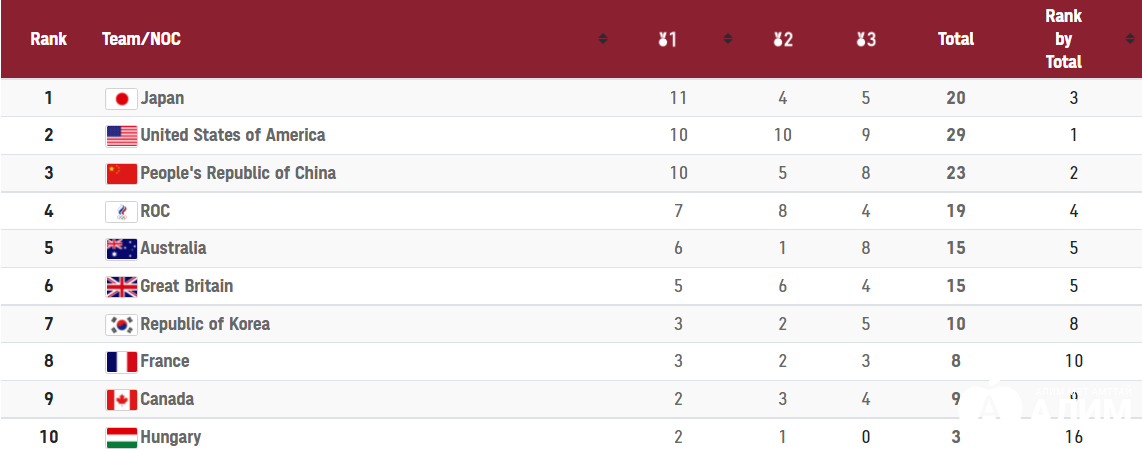The height and width of the screenshot is (452, 1142).
Task: Click the France flag icon
Action: point(122,362)
